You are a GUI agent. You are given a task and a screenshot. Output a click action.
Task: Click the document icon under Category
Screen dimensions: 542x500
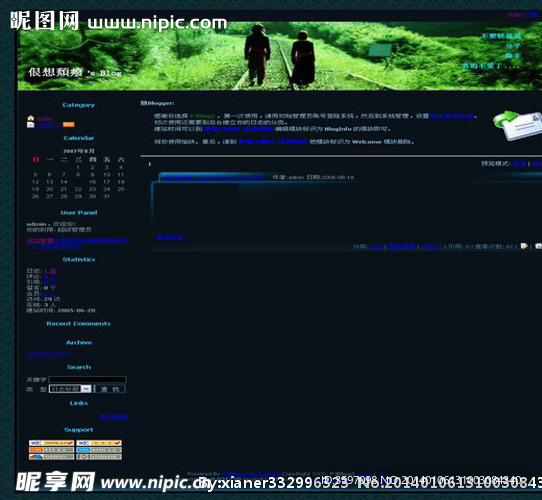pyautogui.click(x=31, y=125)
